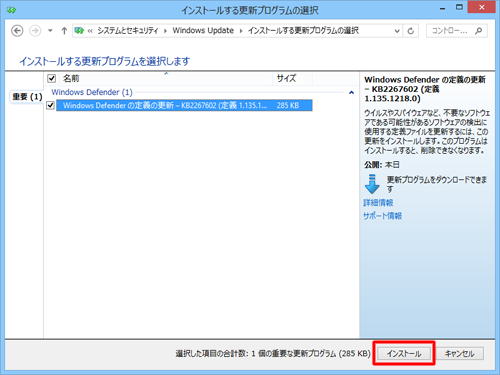Refresh the page with the refresh icon
This screenshot has width=500, height=375.
pos(411,31)
